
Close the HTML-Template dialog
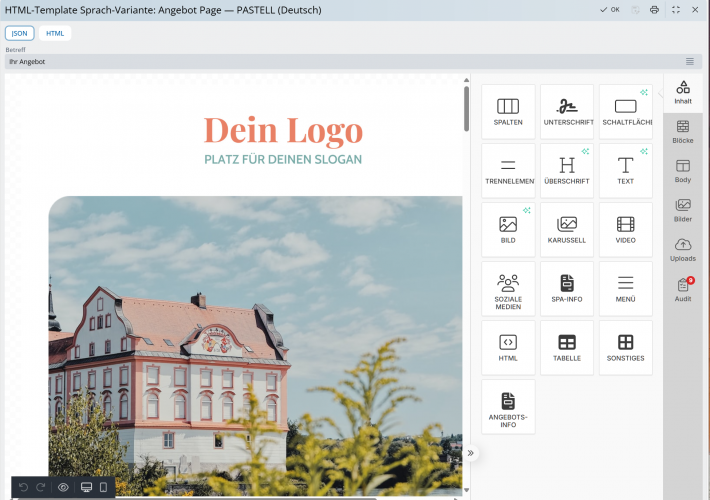click(x=695, y=10)
